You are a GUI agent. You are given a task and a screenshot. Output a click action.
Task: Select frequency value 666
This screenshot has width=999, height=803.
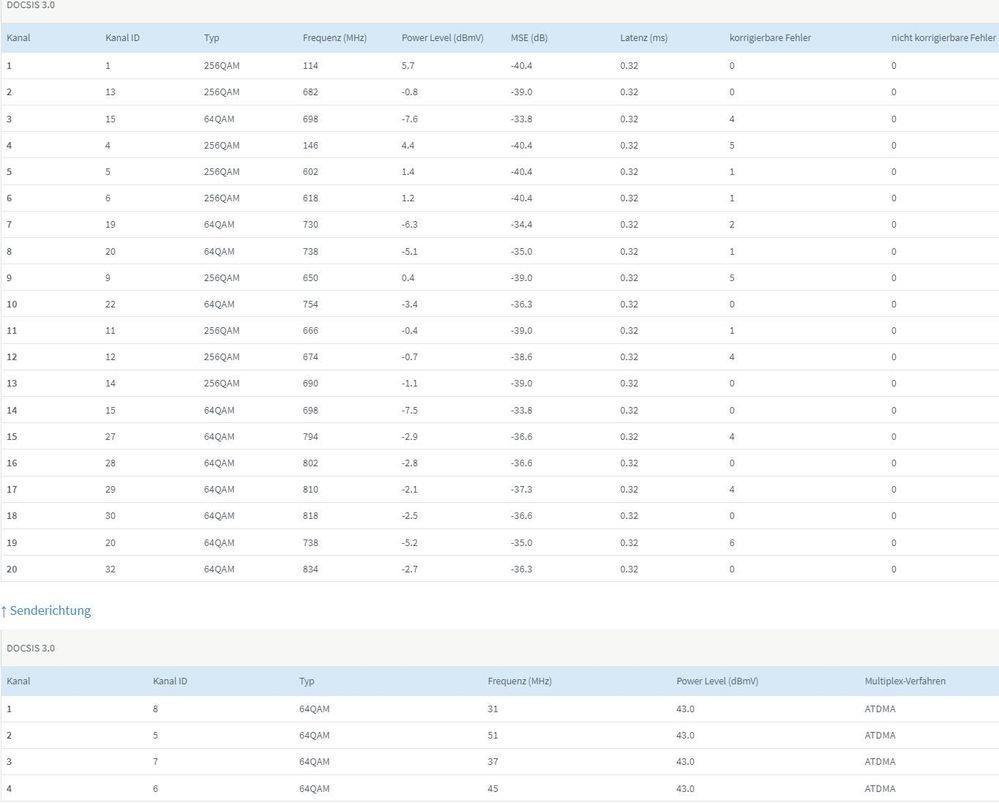pos(310,330)
